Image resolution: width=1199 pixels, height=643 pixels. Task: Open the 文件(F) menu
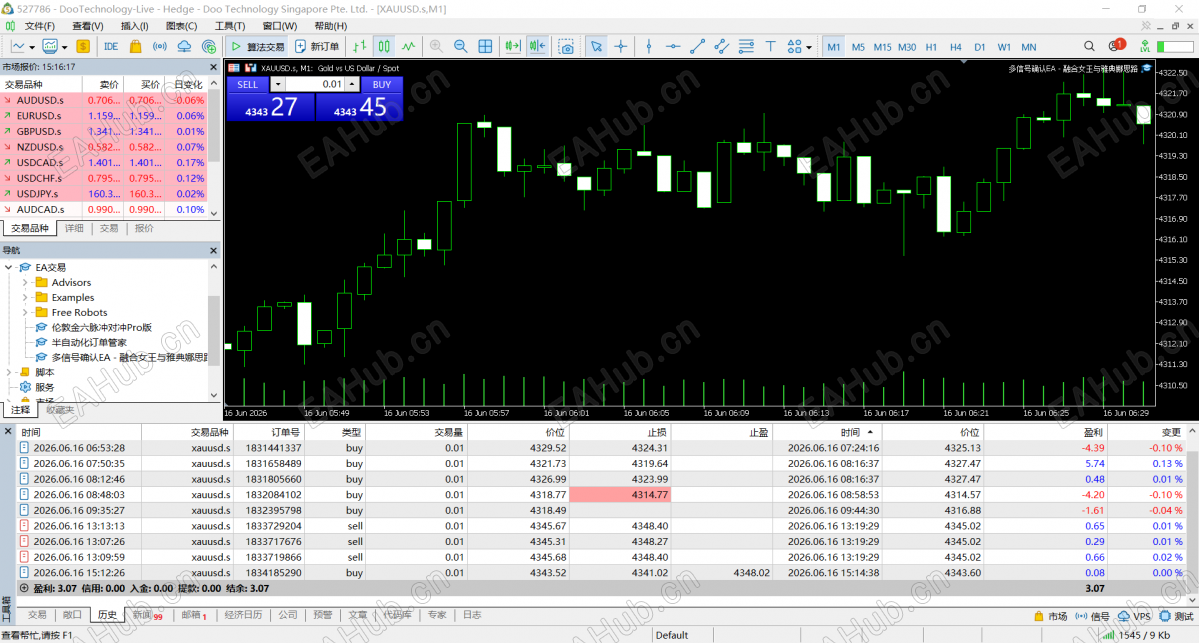(39, 26)
